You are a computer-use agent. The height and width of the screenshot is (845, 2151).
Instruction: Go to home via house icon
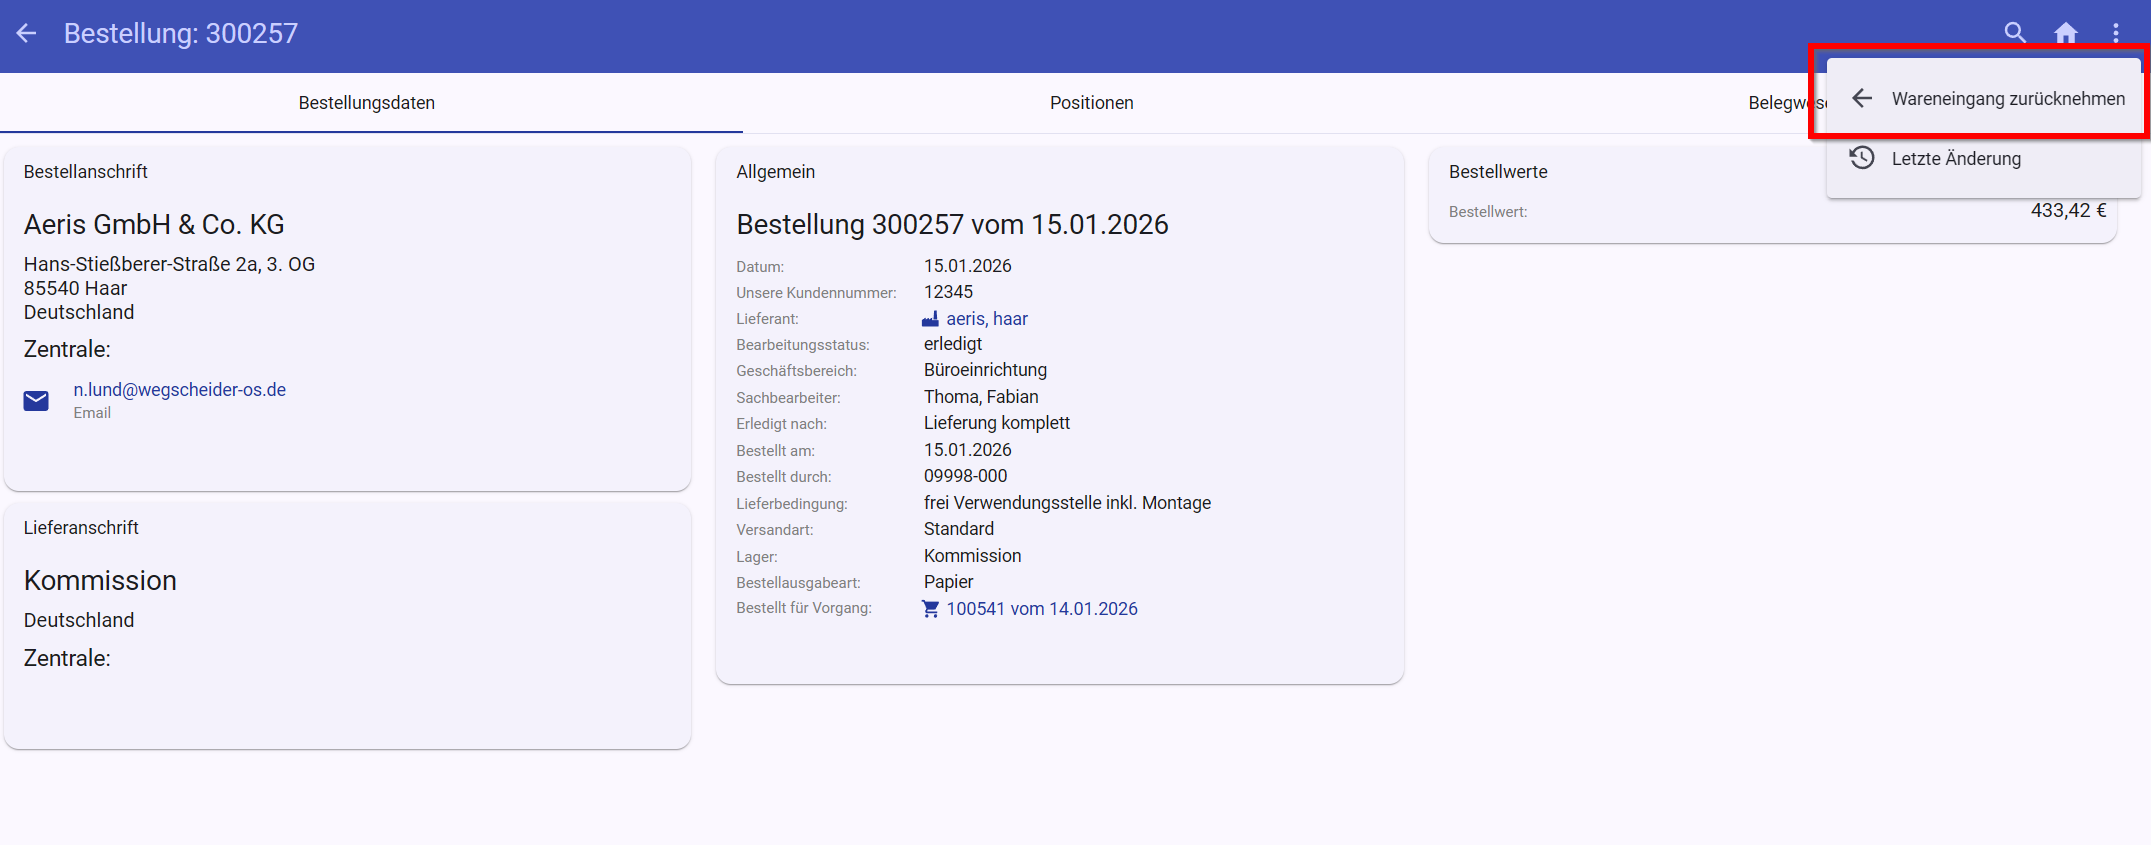tap(2066, 33)
